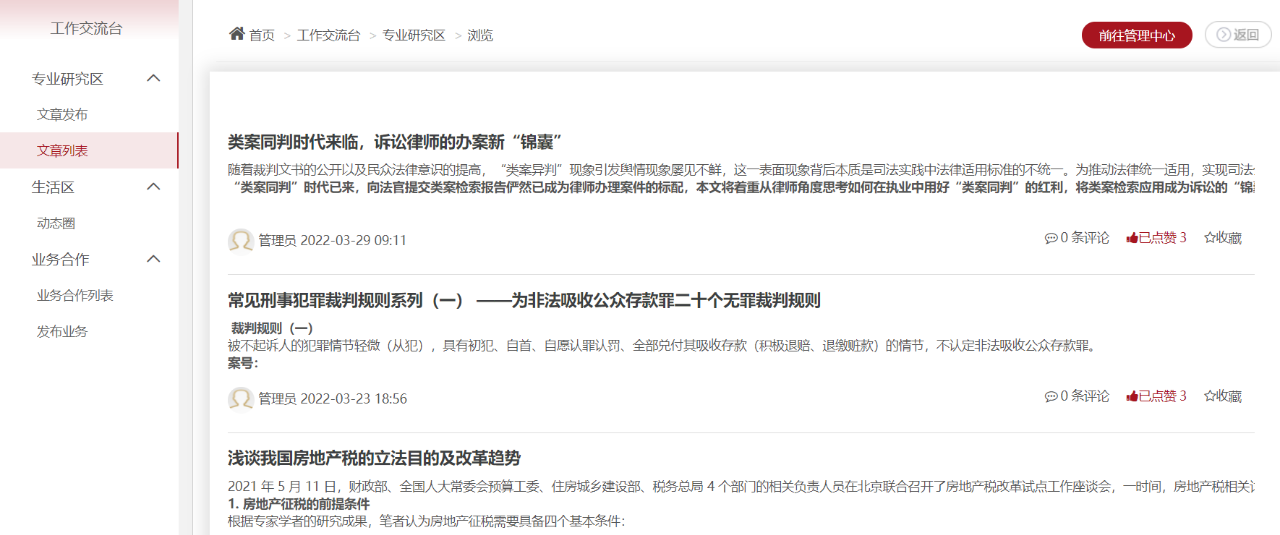Go to 工作交流台 breadcrumb link

click(x=328, y=35)
